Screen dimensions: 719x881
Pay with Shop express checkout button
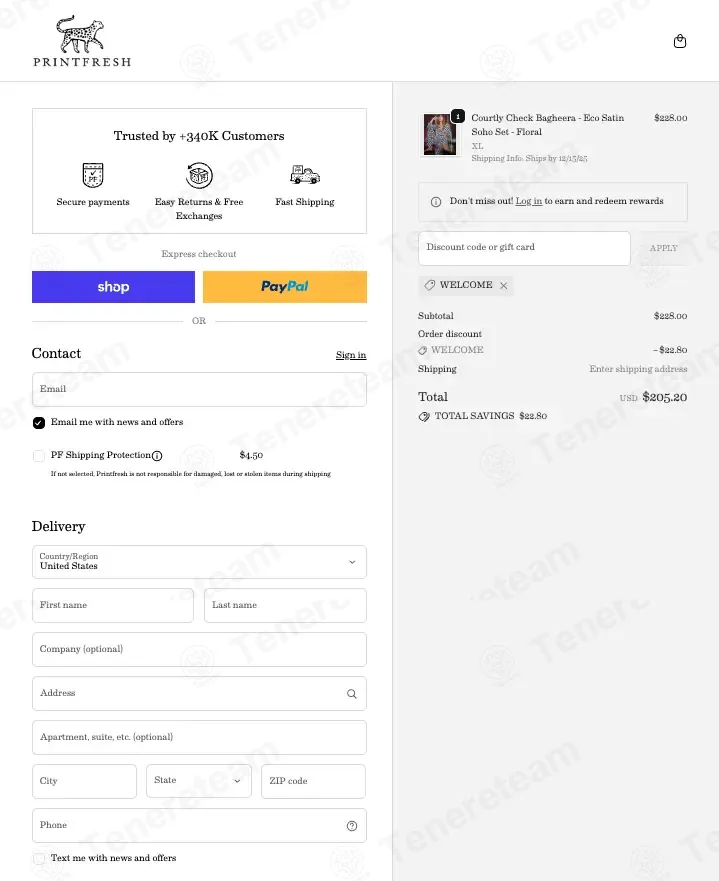(x=113, y=287)
